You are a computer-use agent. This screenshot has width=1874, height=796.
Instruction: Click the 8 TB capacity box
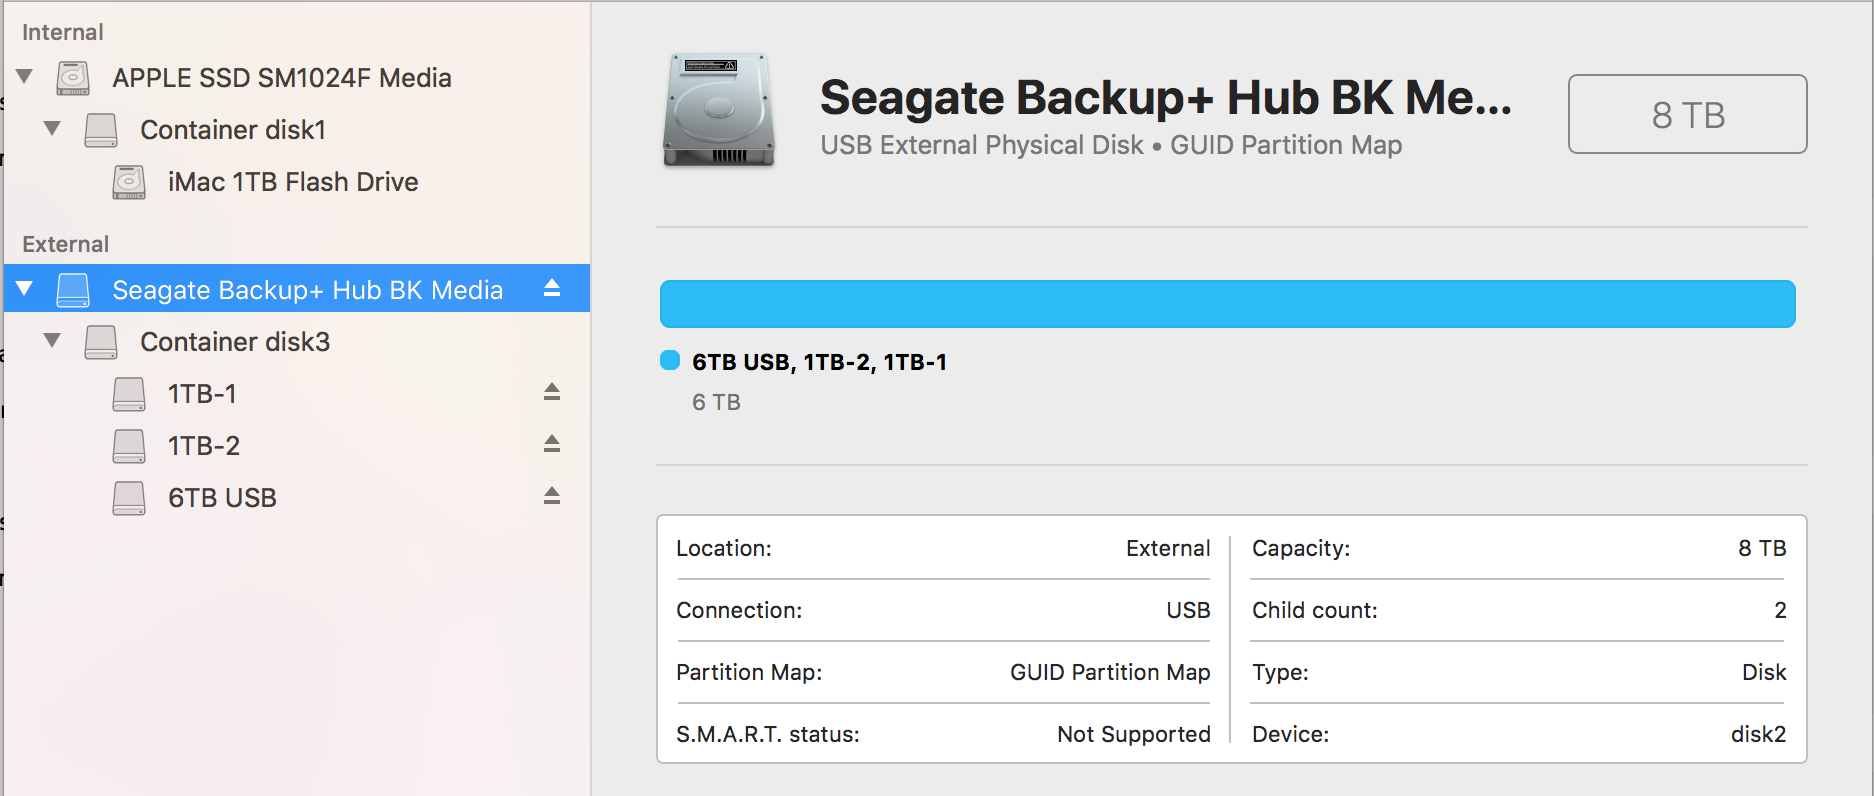click(x=1687, y=114)
